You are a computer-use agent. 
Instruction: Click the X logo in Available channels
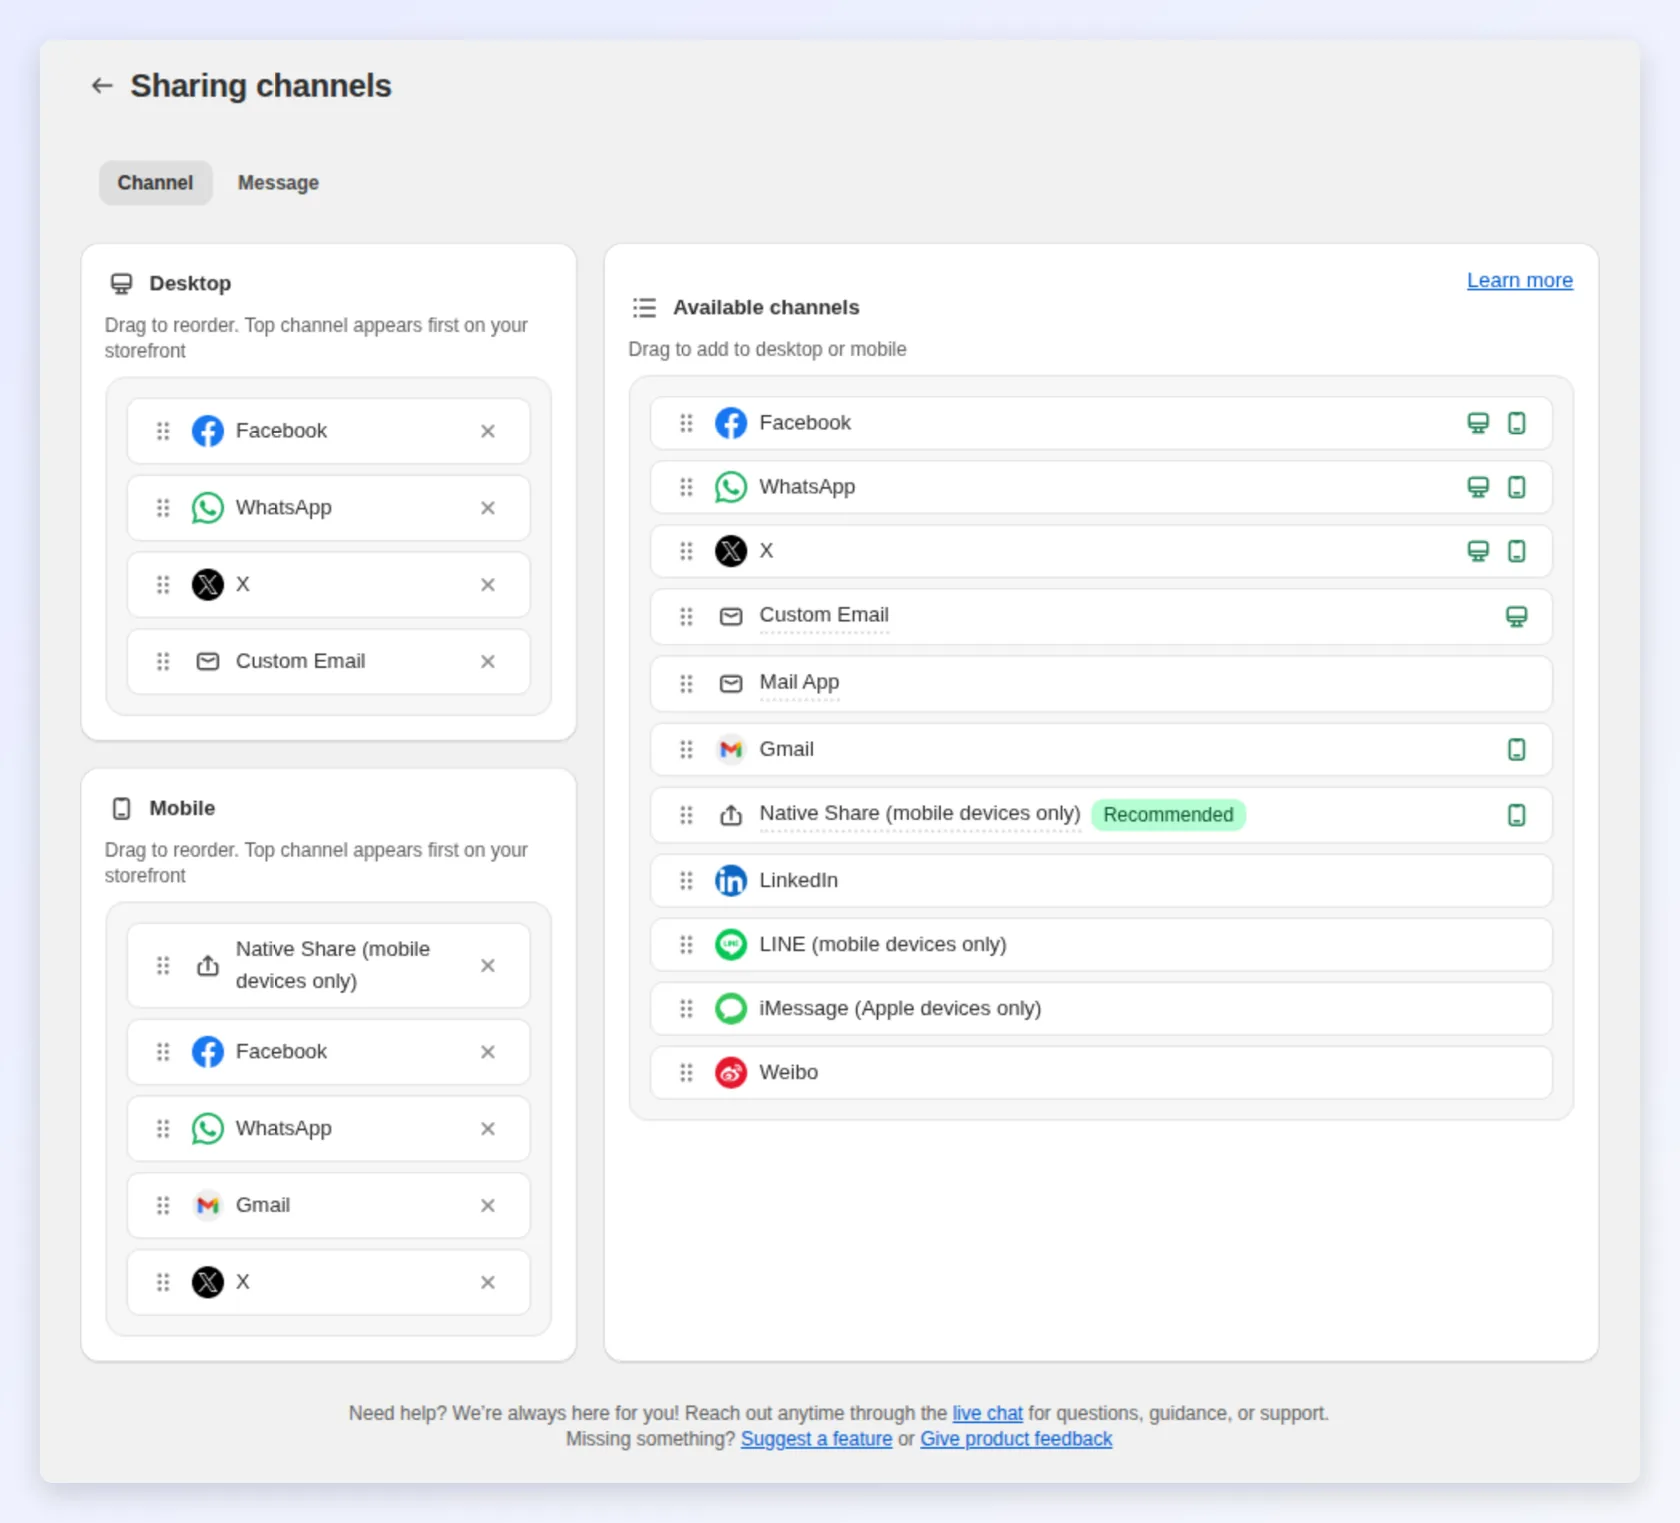[731, 551]
